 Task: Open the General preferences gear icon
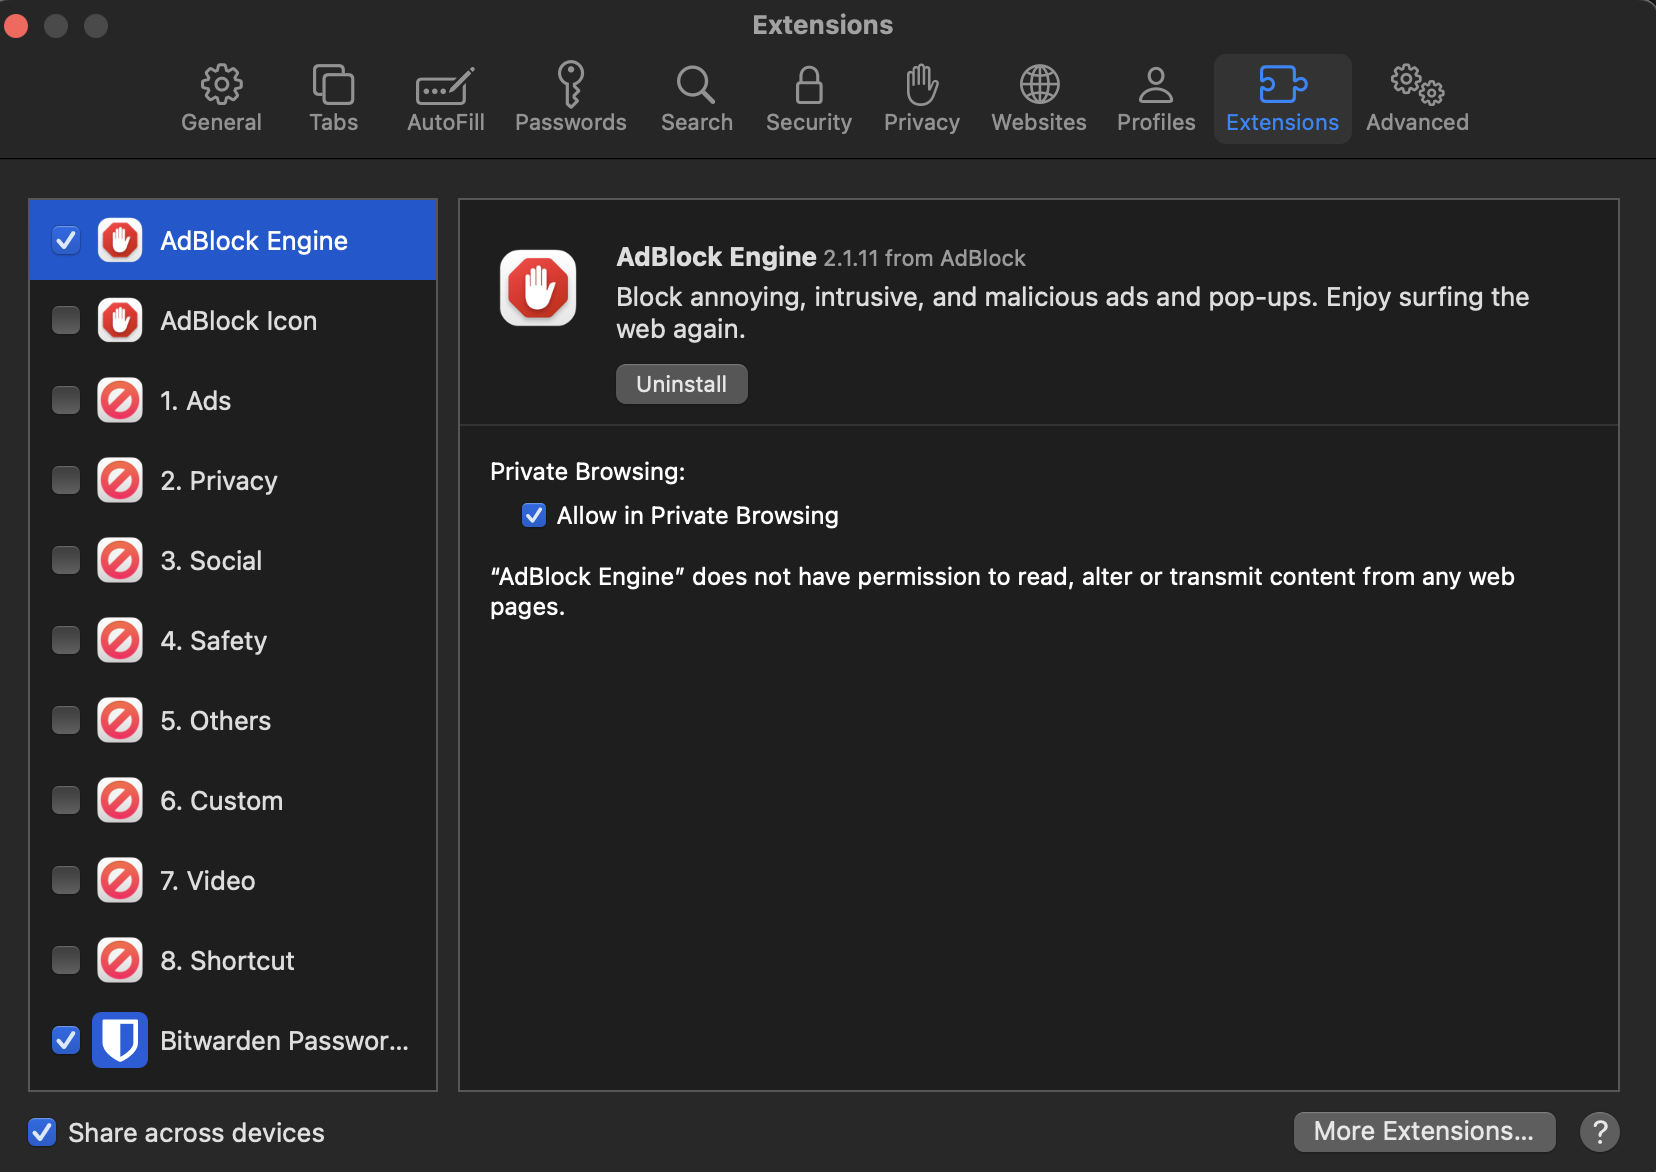221,85
